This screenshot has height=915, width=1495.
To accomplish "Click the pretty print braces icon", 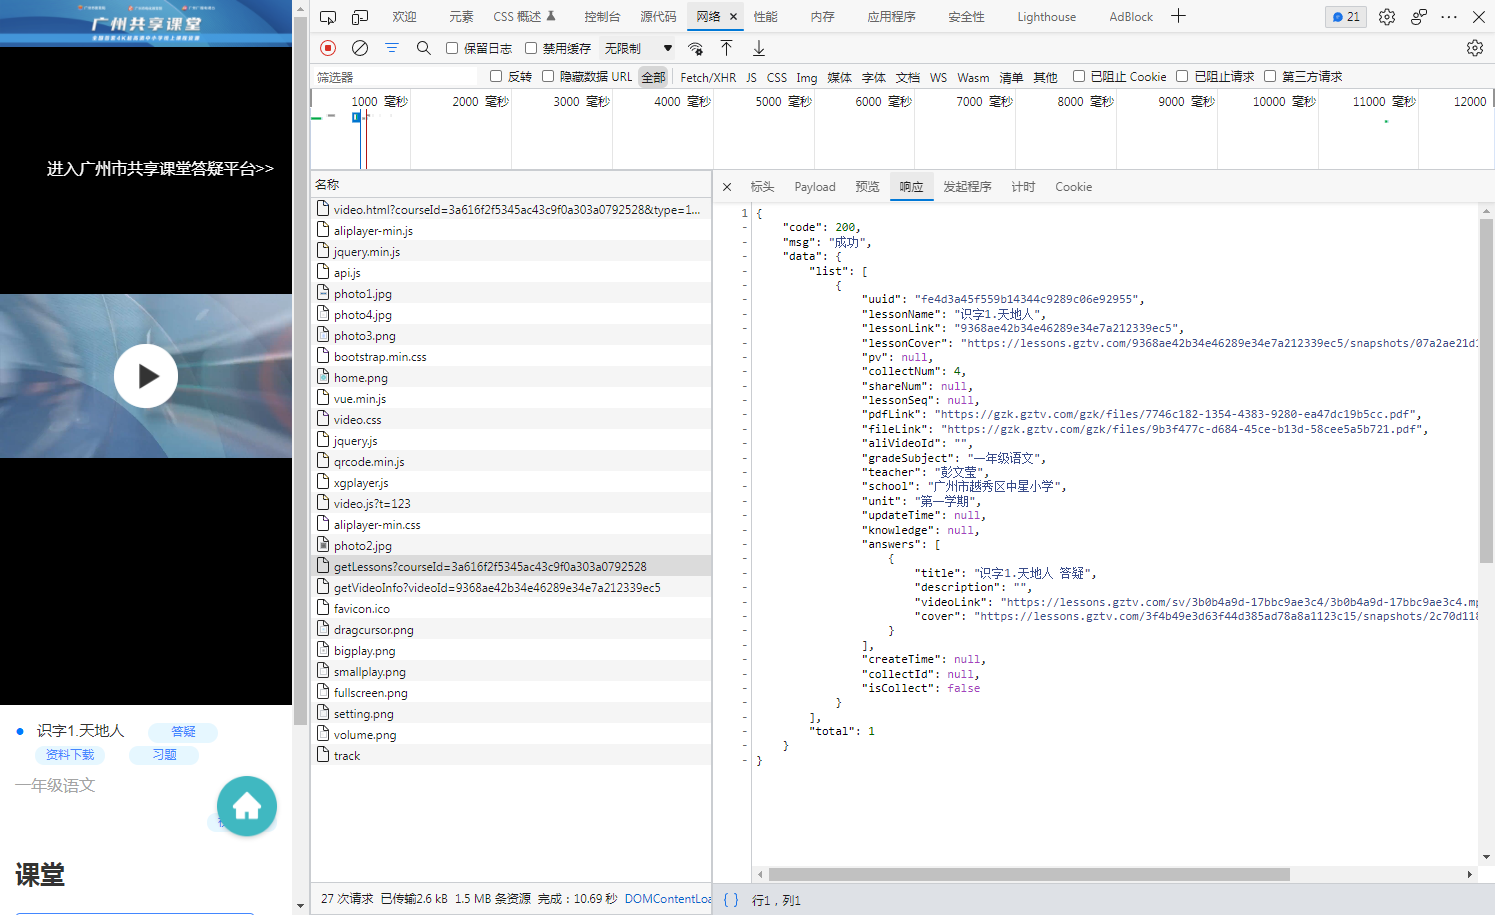I will tap(731, 900).
